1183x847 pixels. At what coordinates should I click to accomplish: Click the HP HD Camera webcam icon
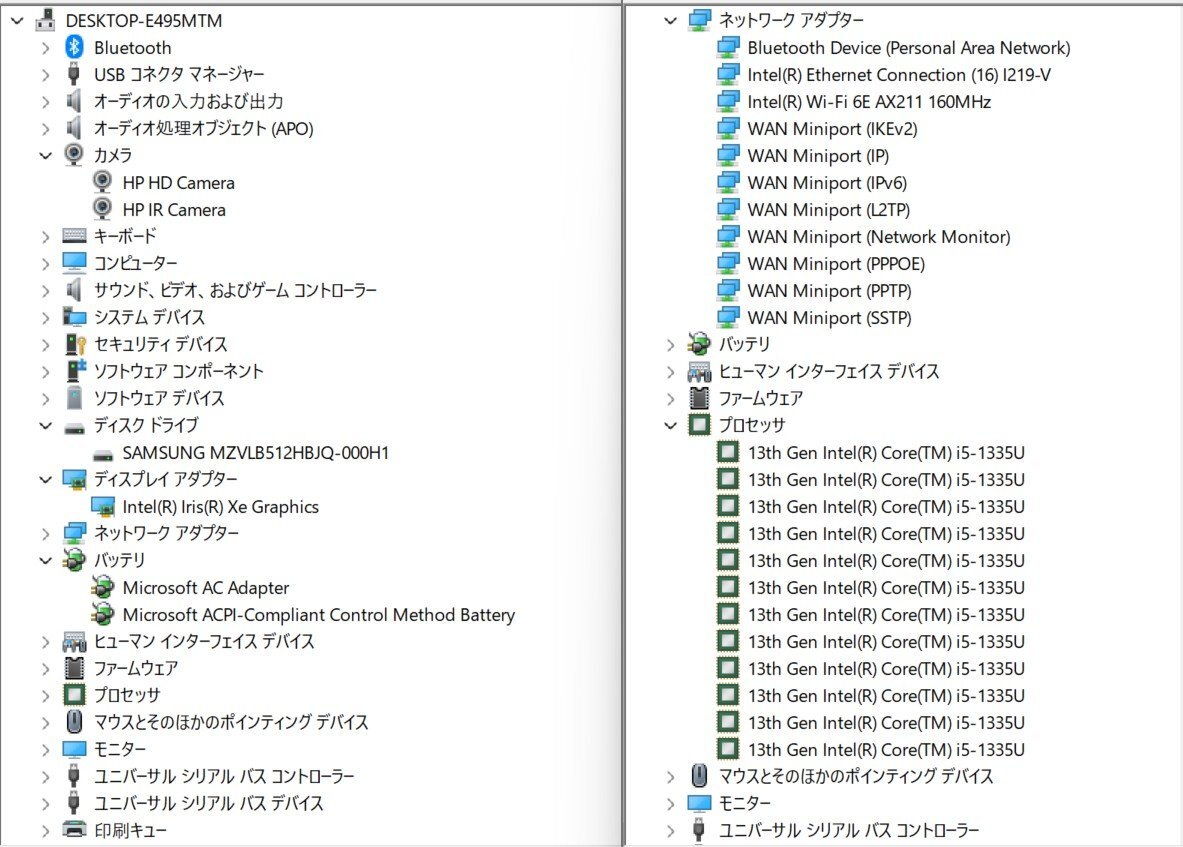(x=103, y=182)
